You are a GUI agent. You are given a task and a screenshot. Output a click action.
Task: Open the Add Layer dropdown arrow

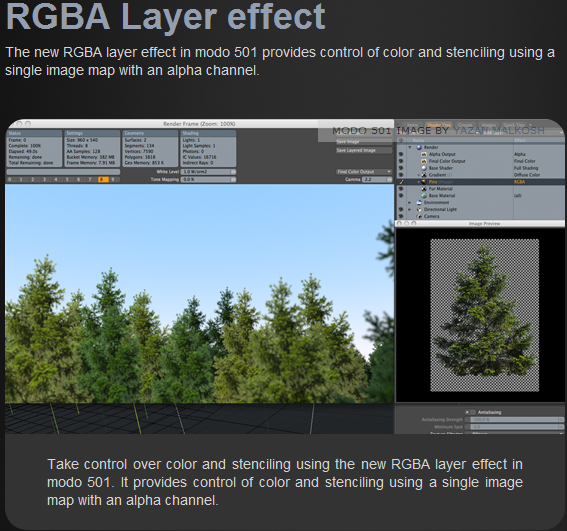pyautogui.click(x=562, y=133)
